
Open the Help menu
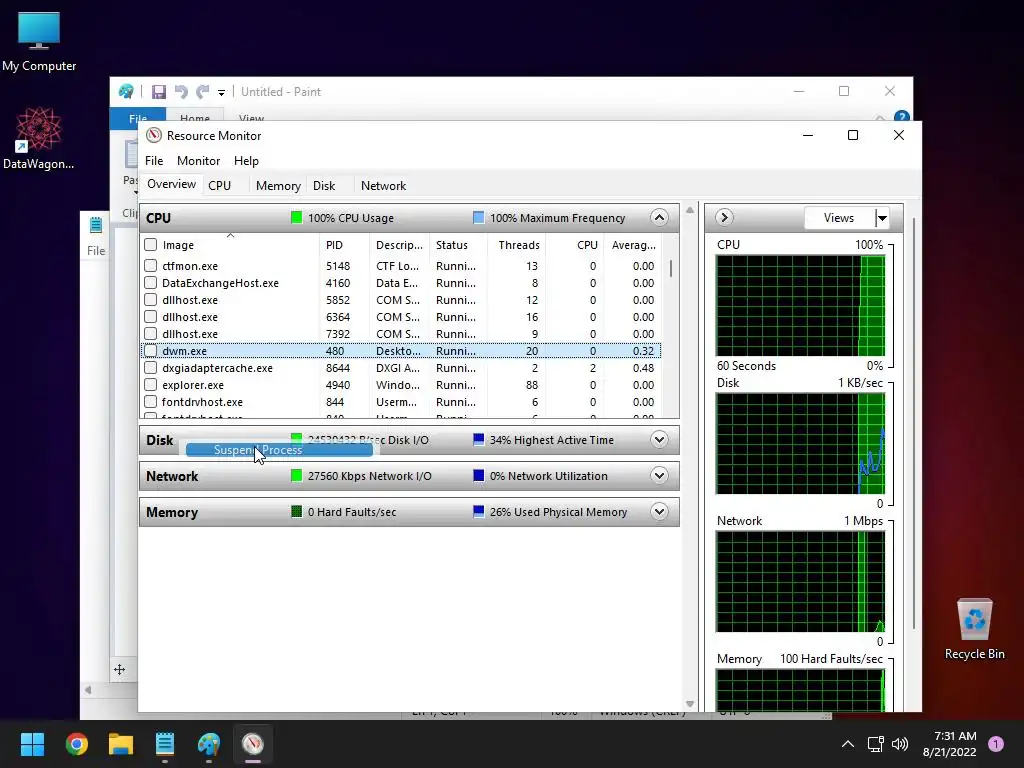click(246, 161)
